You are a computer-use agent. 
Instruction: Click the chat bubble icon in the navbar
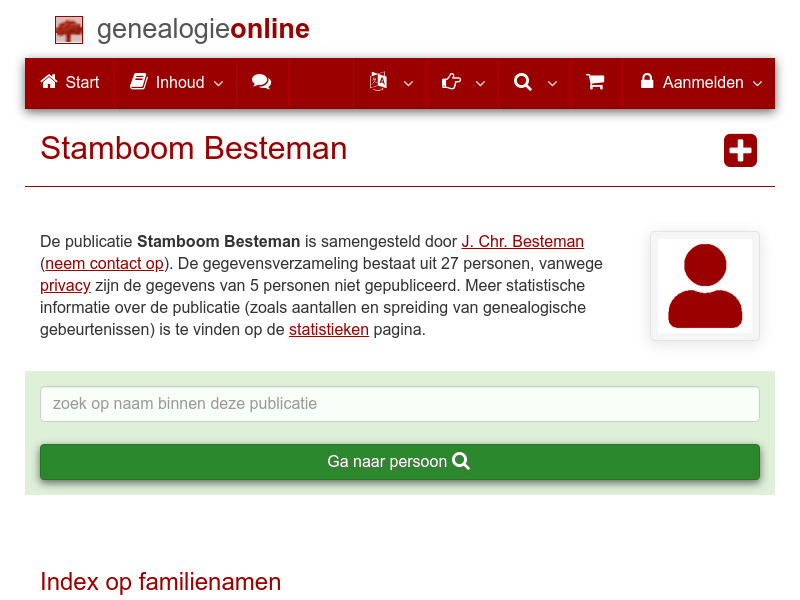(262, 83)
